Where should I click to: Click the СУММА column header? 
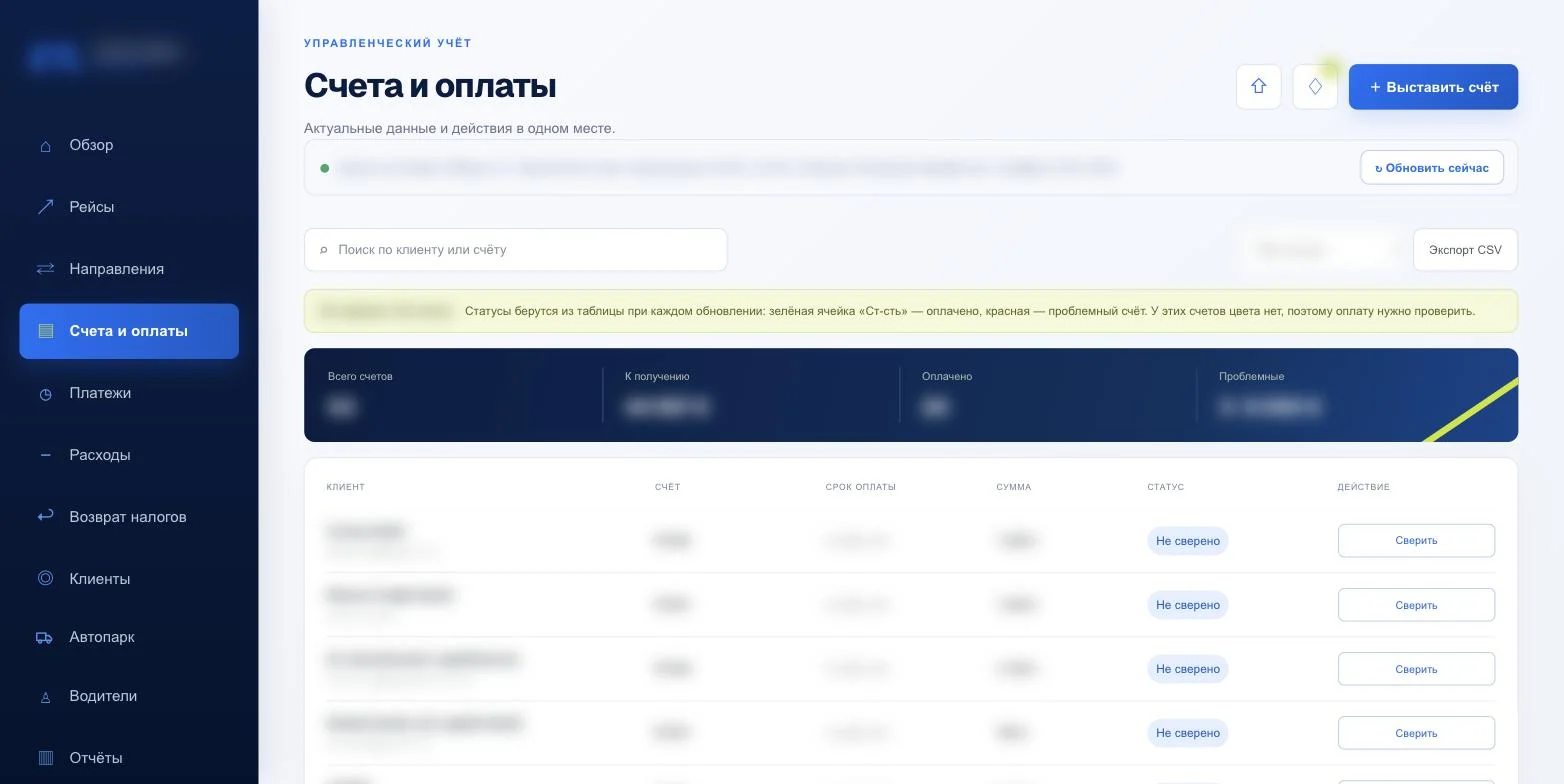tap(1014, 487)
